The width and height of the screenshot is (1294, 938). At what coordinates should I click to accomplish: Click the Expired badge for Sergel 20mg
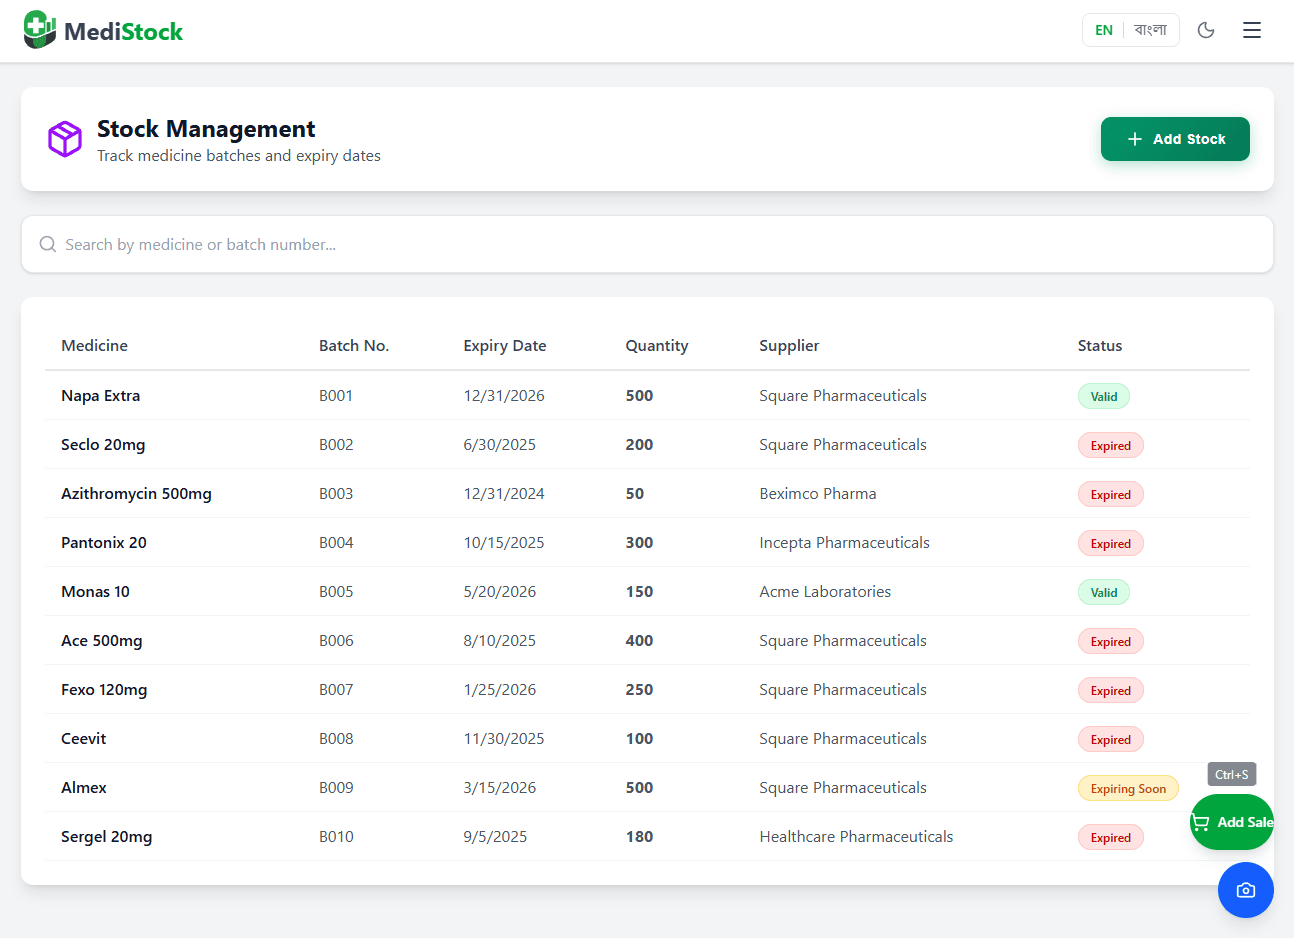[1110, 838]
